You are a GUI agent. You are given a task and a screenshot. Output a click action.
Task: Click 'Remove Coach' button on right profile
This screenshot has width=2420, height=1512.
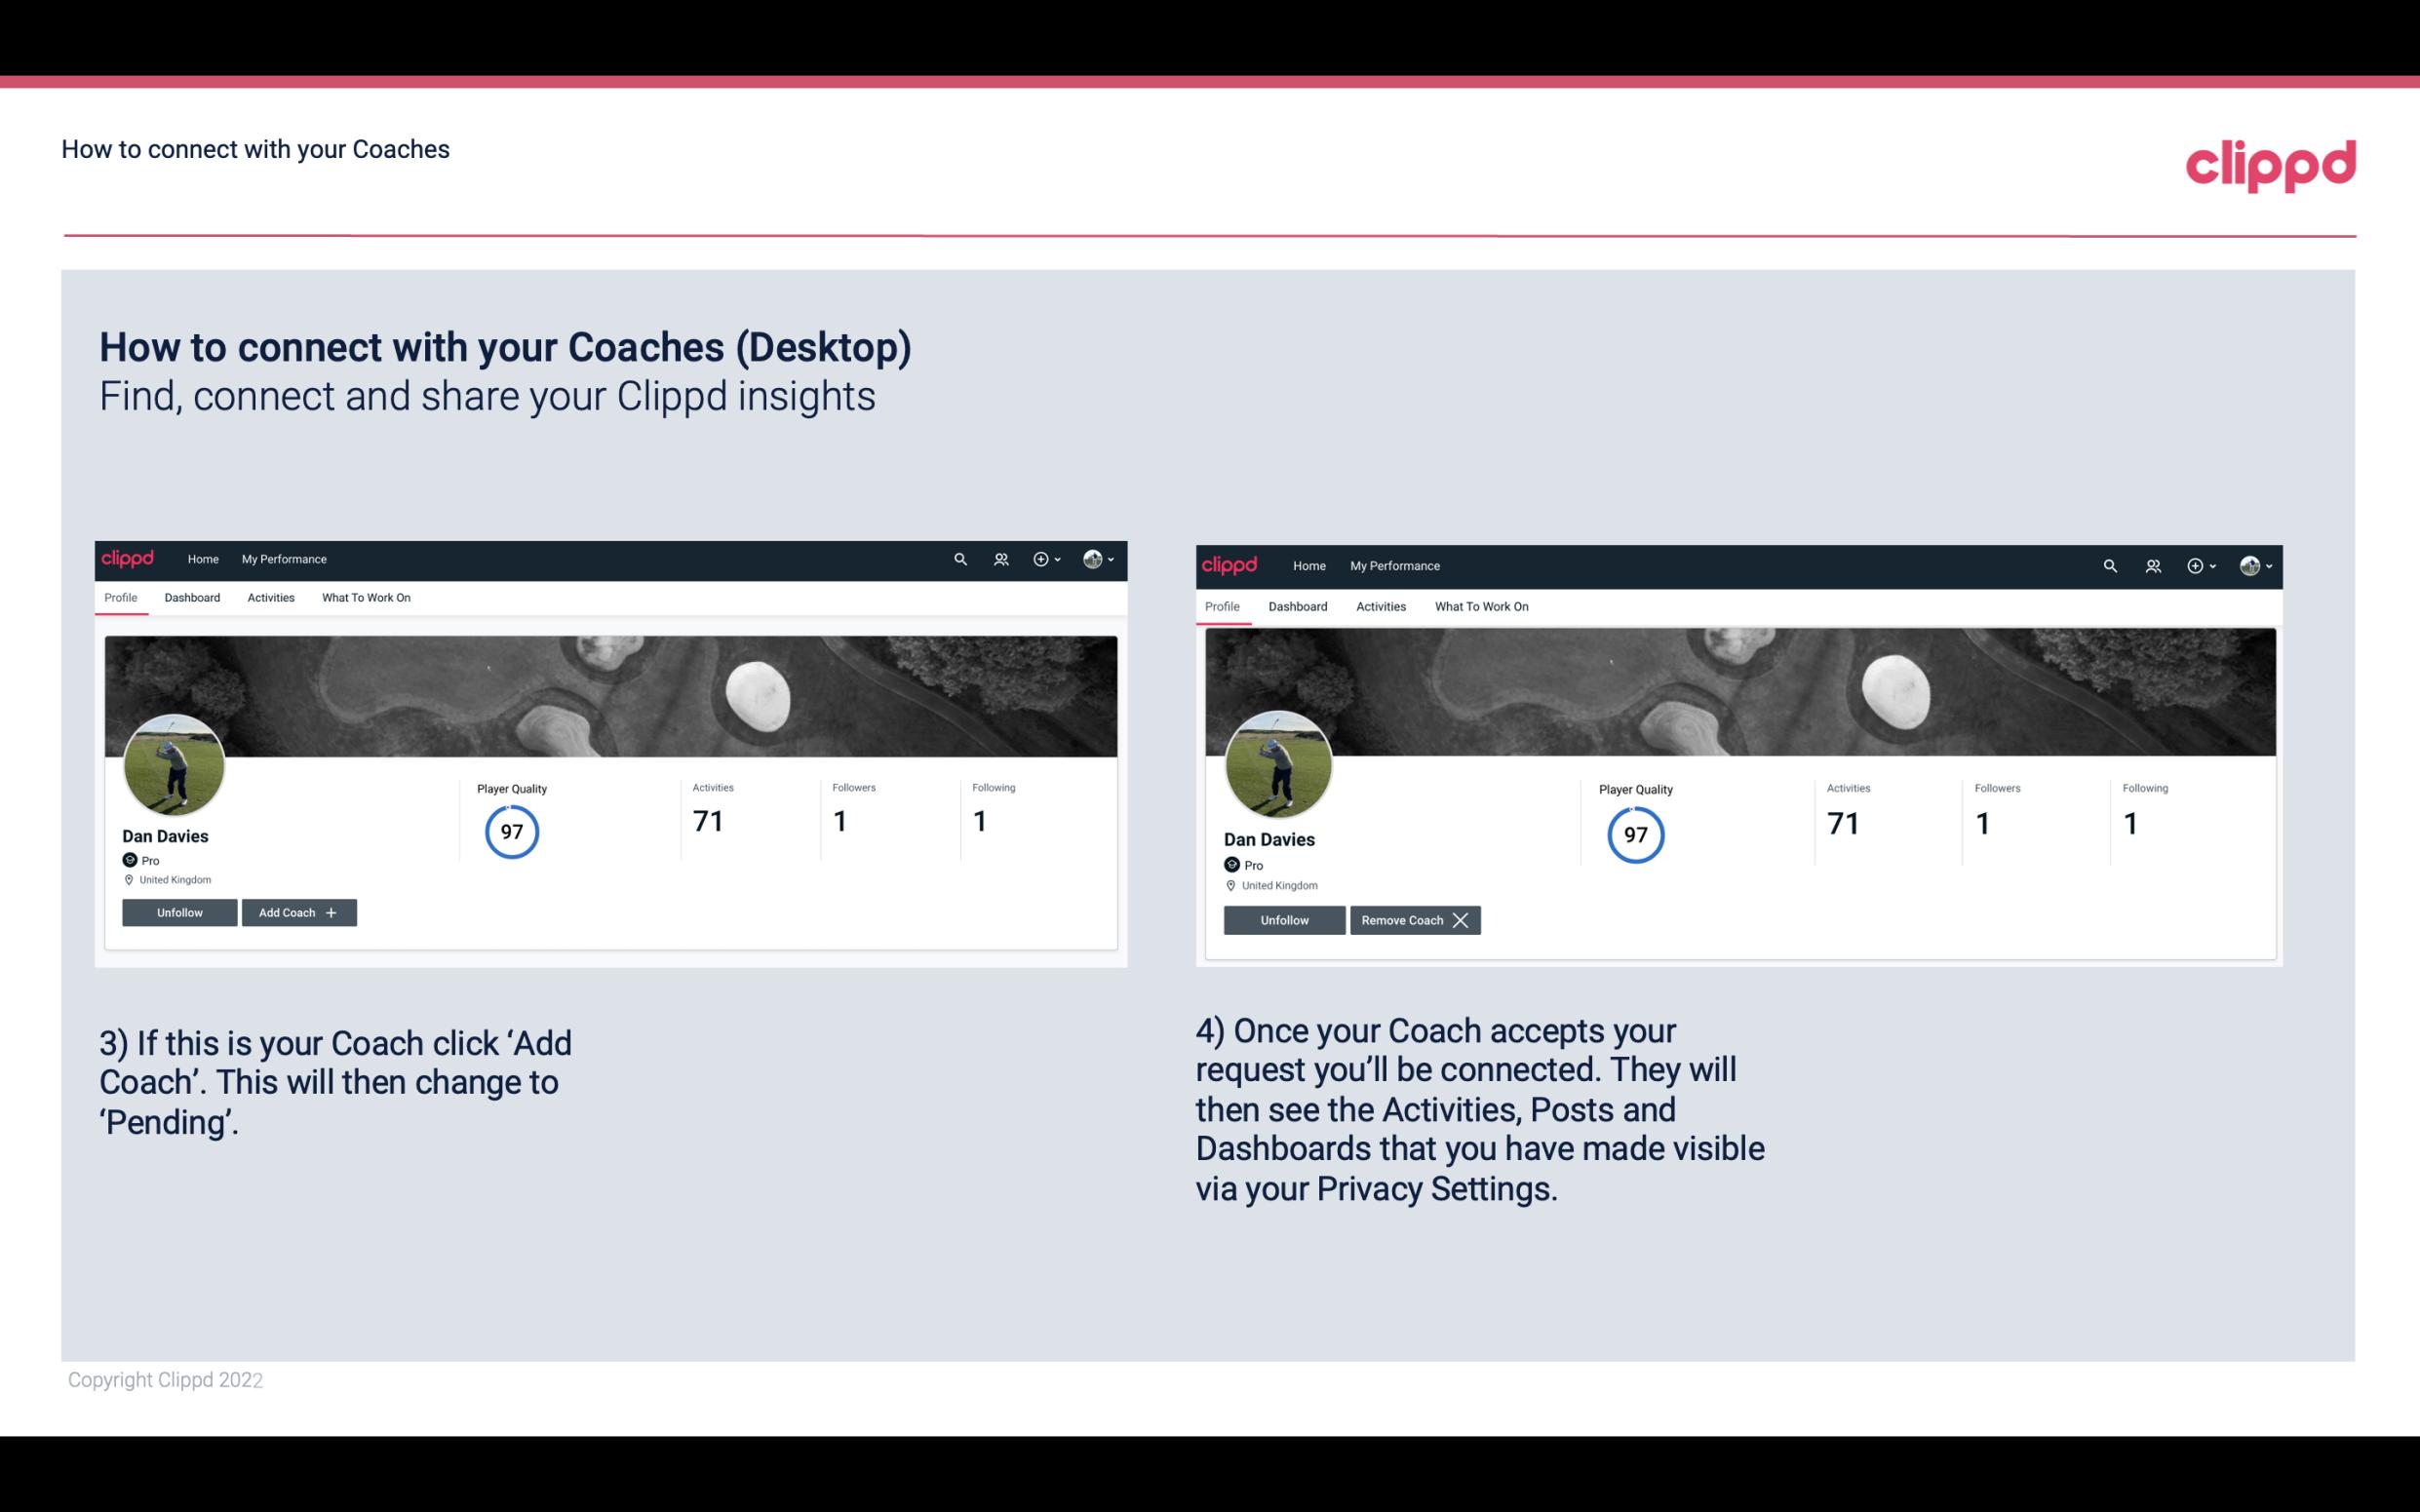[1415, 919]
